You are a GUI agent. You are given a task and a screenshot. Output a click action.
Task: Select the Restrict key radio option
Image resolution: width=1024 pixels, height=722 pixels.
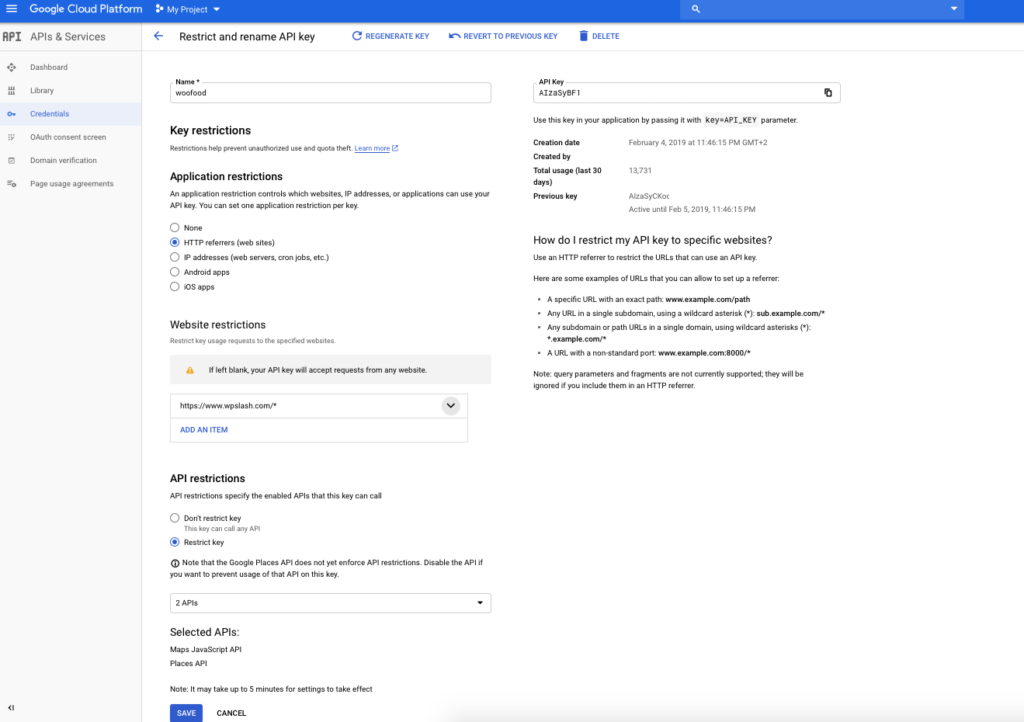tap(174, 542)
